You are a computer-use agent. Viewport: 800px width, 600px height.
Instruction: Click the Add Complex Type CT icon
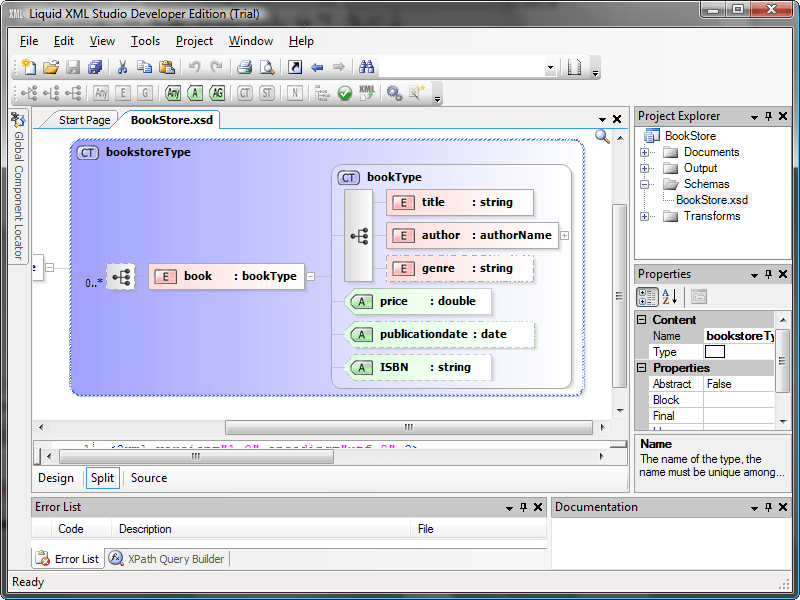click(245, 93)
